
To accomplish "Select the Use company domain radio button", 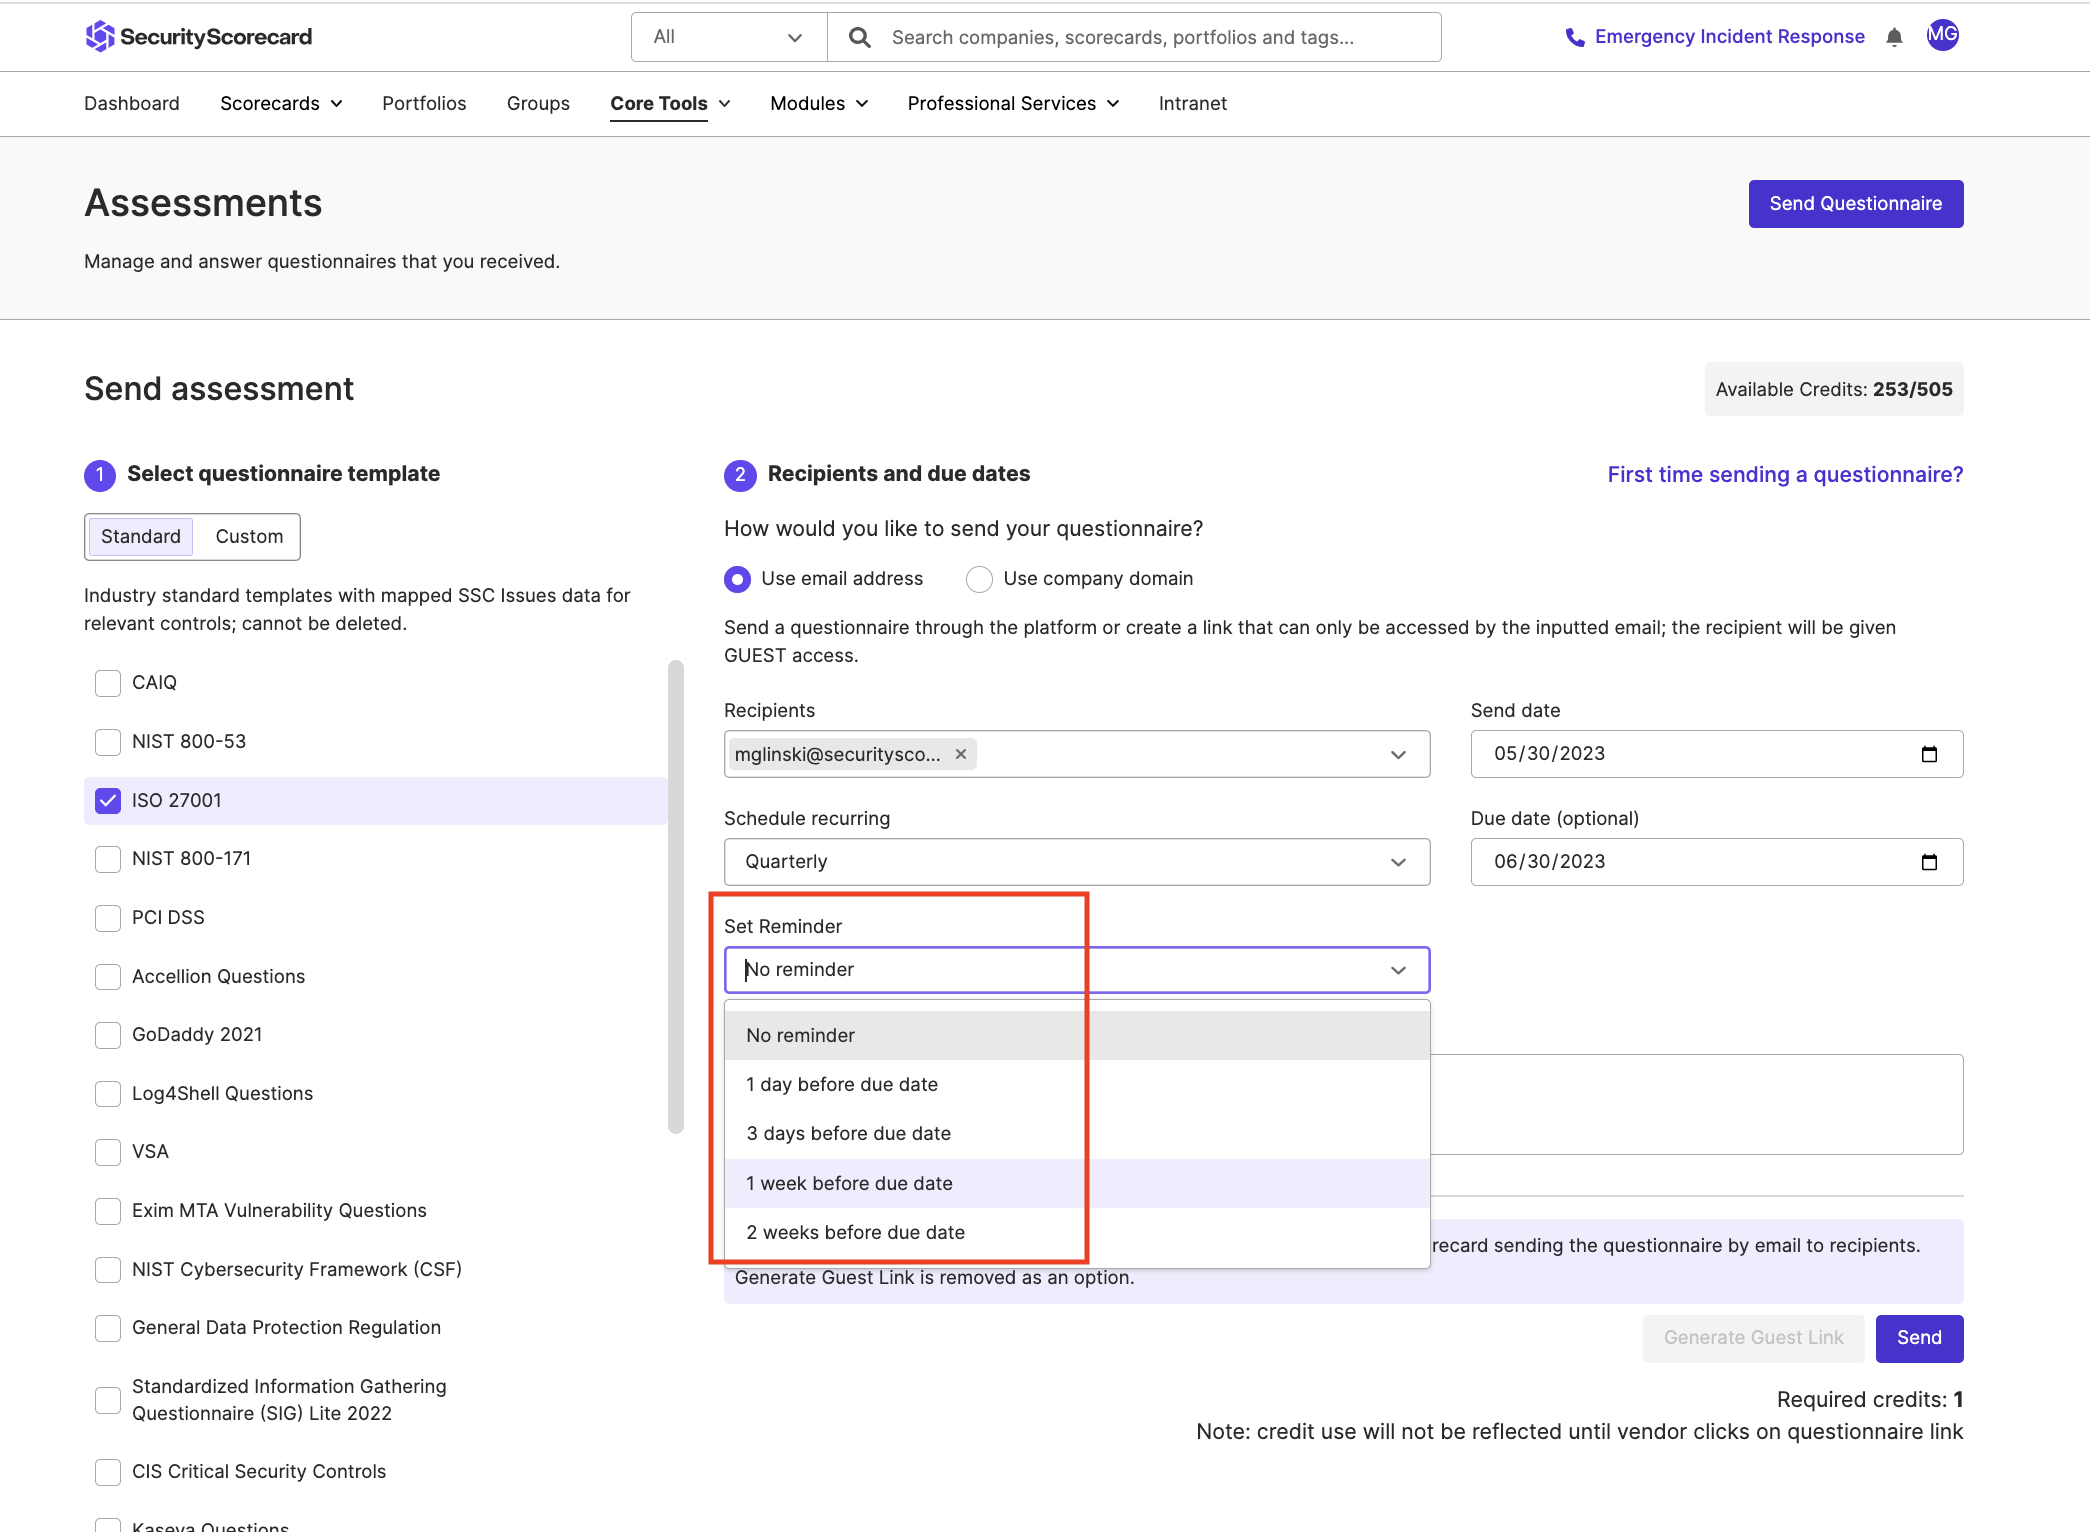I will point(978,579).
